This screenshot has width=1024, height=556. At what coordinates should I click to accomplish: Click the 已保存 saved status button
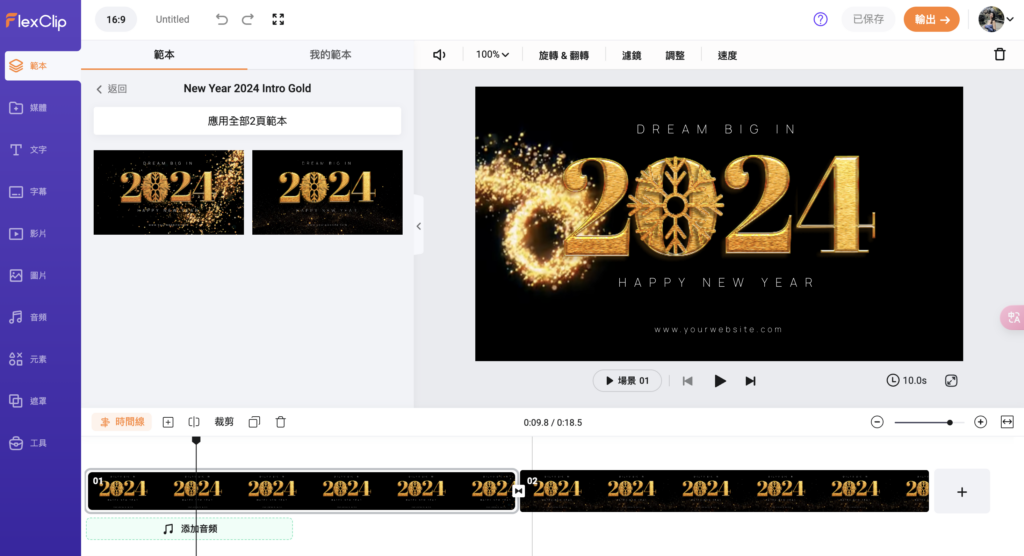click(868, 20)
